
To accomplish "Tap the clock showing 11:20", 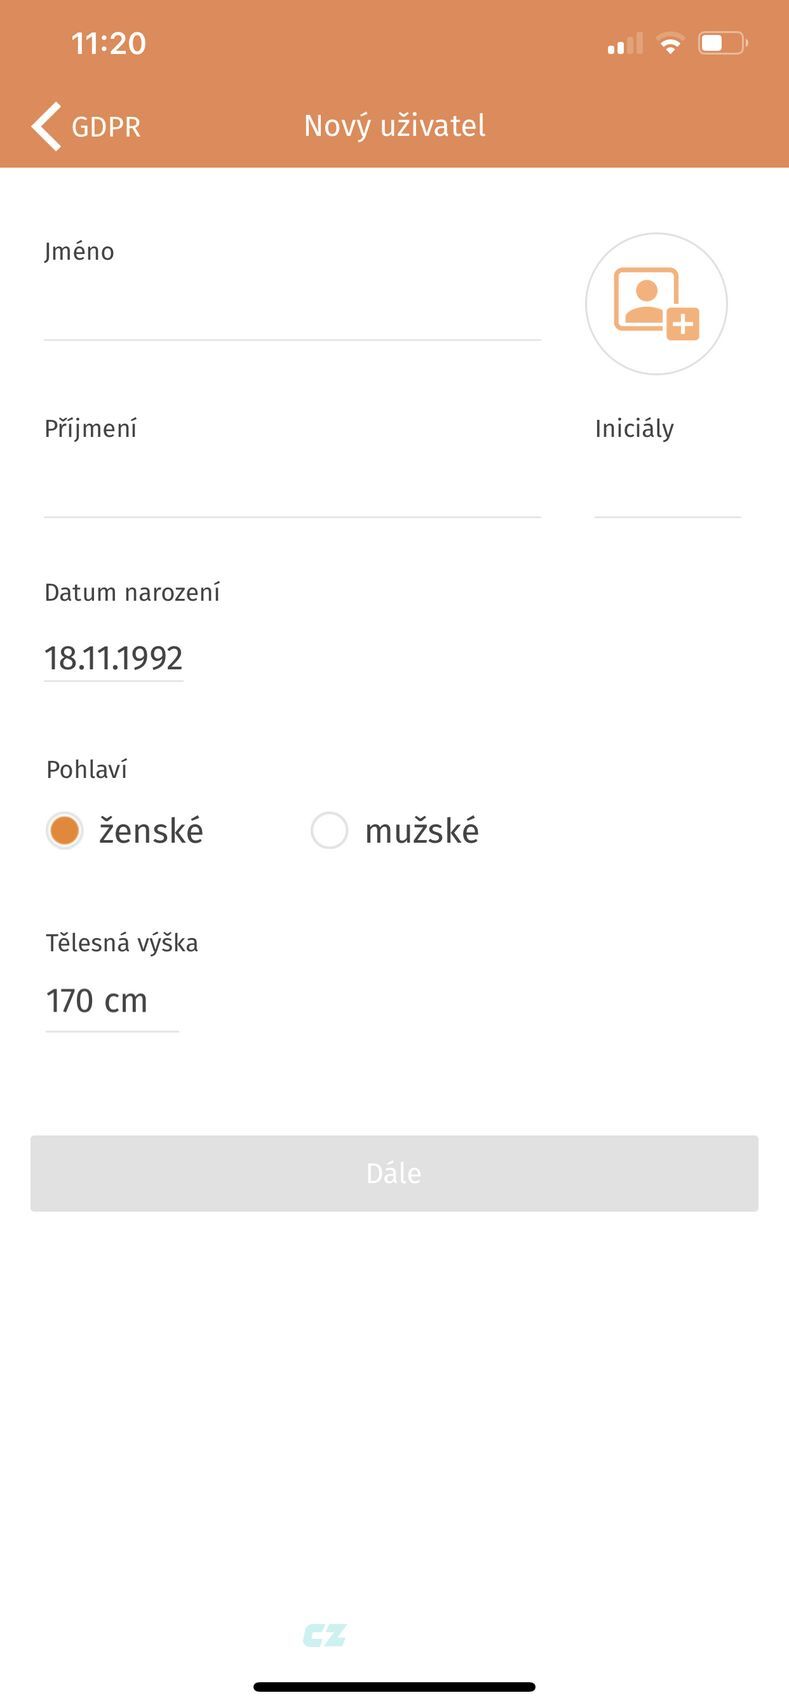I will coord(109,43).
